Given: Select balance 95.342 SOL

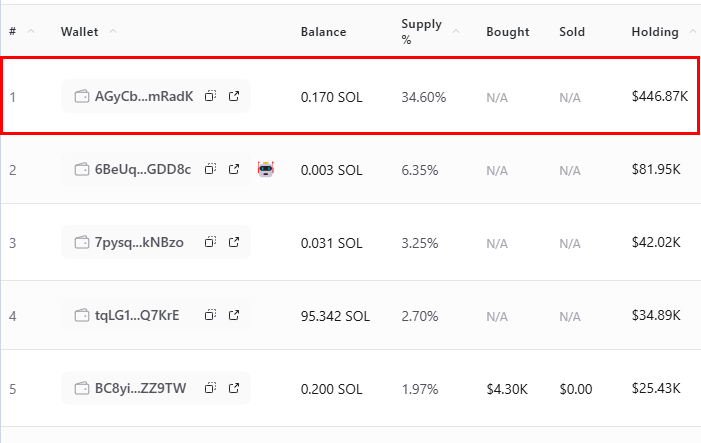Looking at the screenshot, I should pyautogui.click(x=335, y=316).
